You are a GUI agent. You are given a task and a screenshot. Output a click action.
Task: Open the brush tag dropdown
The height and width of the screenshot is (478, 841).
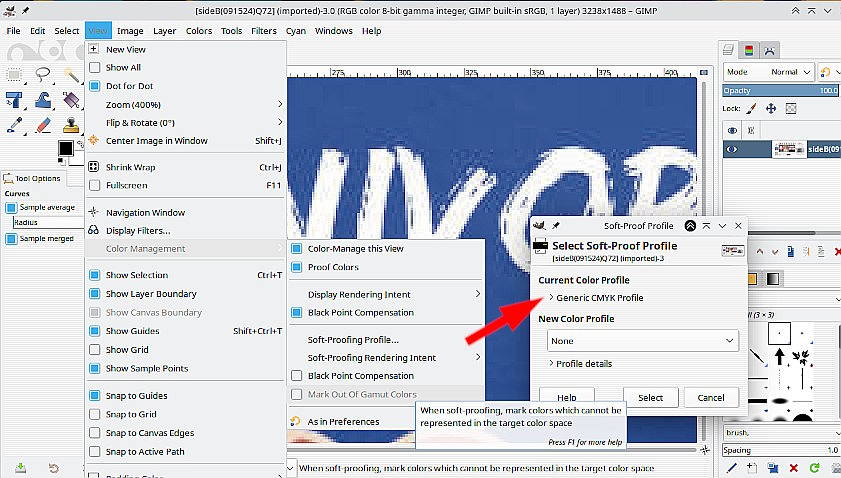pyautogui.click(x=837, y=432)
